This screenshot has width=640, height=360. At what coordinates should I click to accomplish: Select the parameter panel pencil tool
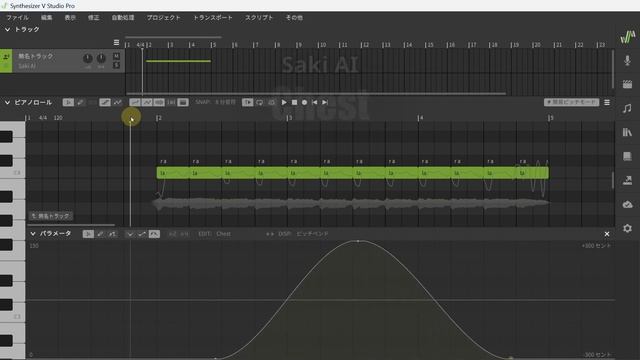(100, 234)
